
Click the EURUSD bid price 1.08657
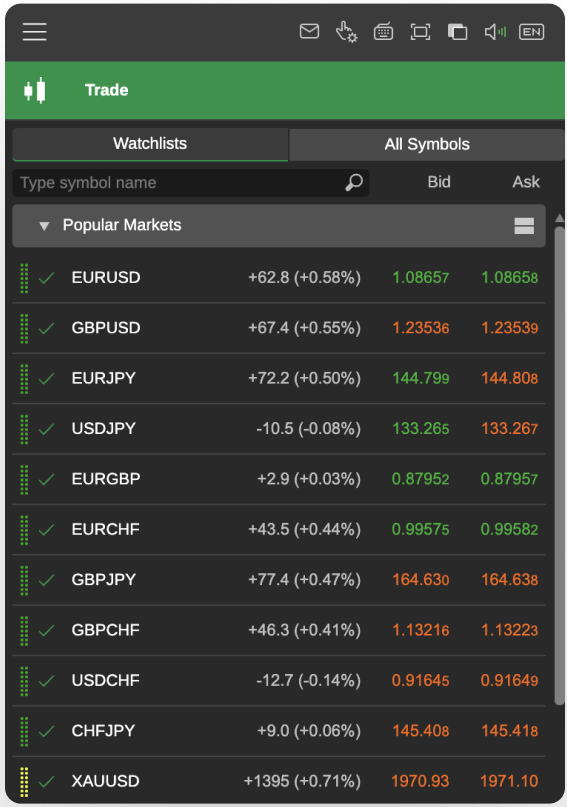pos(421,278)
